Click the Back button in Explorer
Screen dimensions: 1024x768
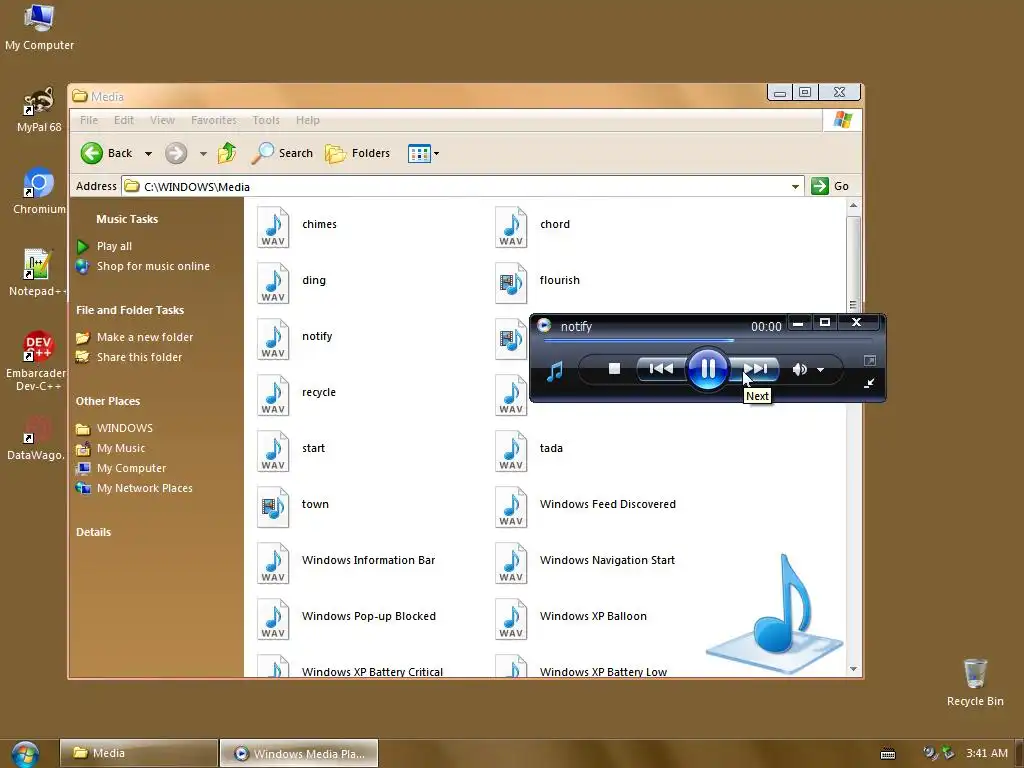click(106, 153)
